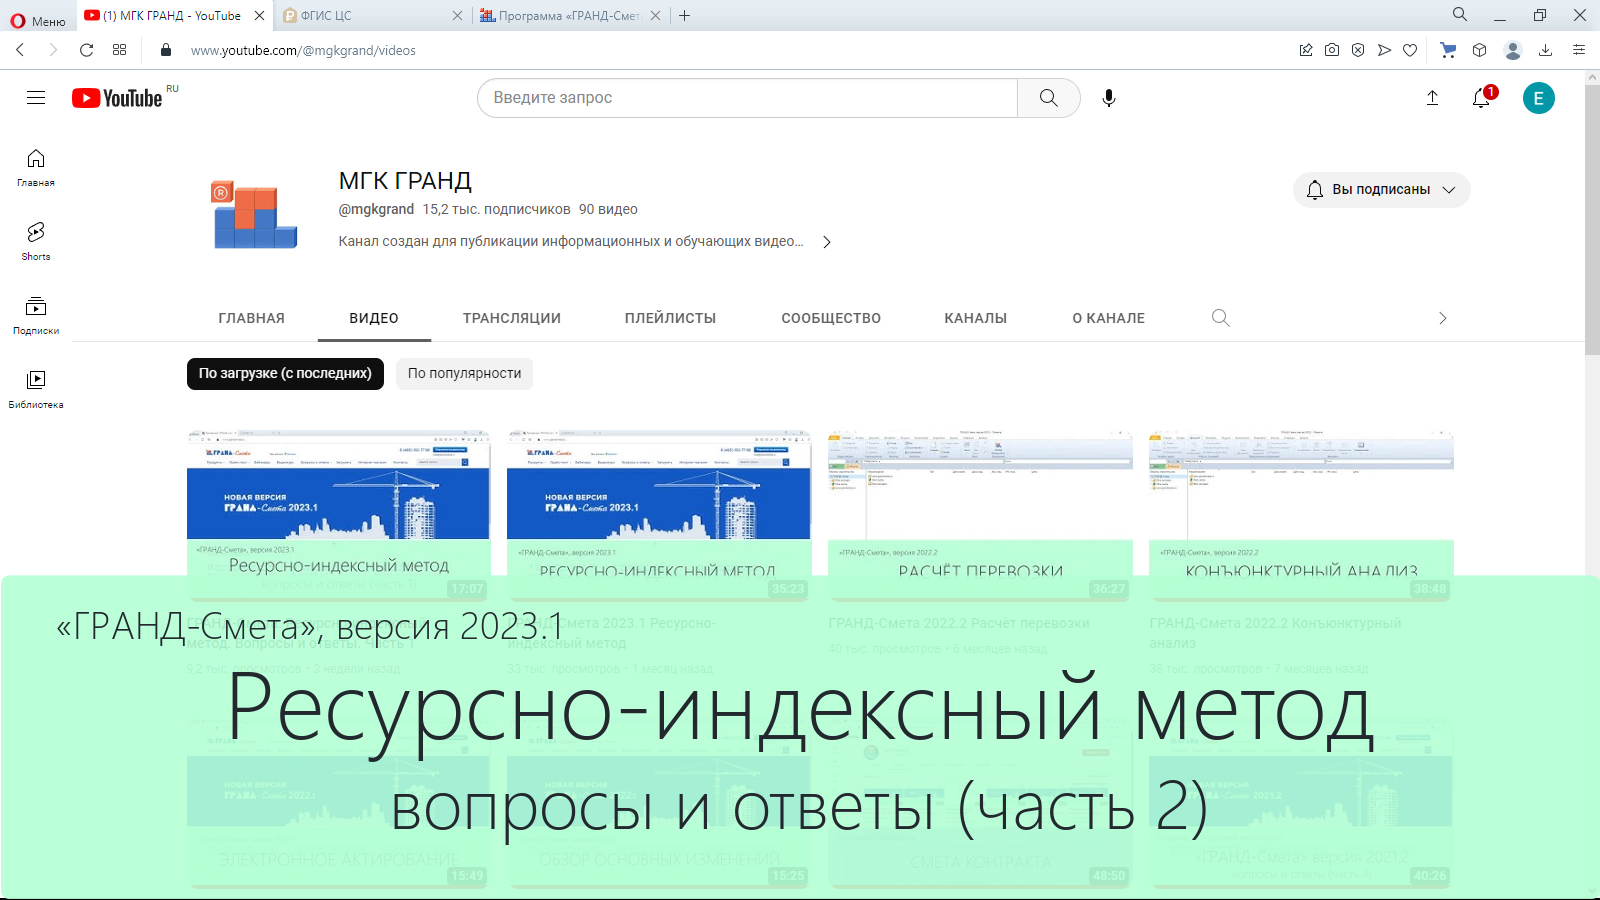Open the extensions cube icon

coord(1480,50)
